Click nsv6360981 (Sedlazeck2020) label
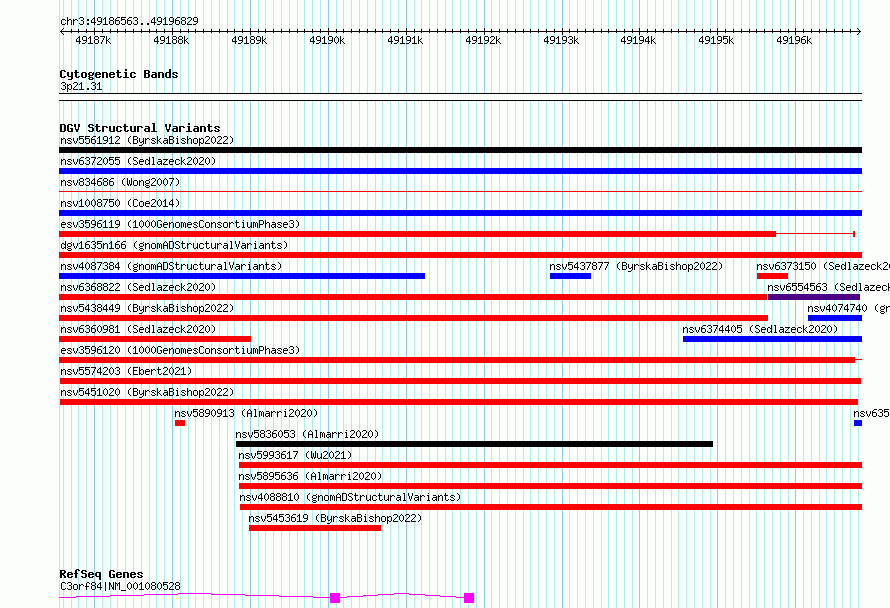Viewport: 890px width, 608px height. 138,329
